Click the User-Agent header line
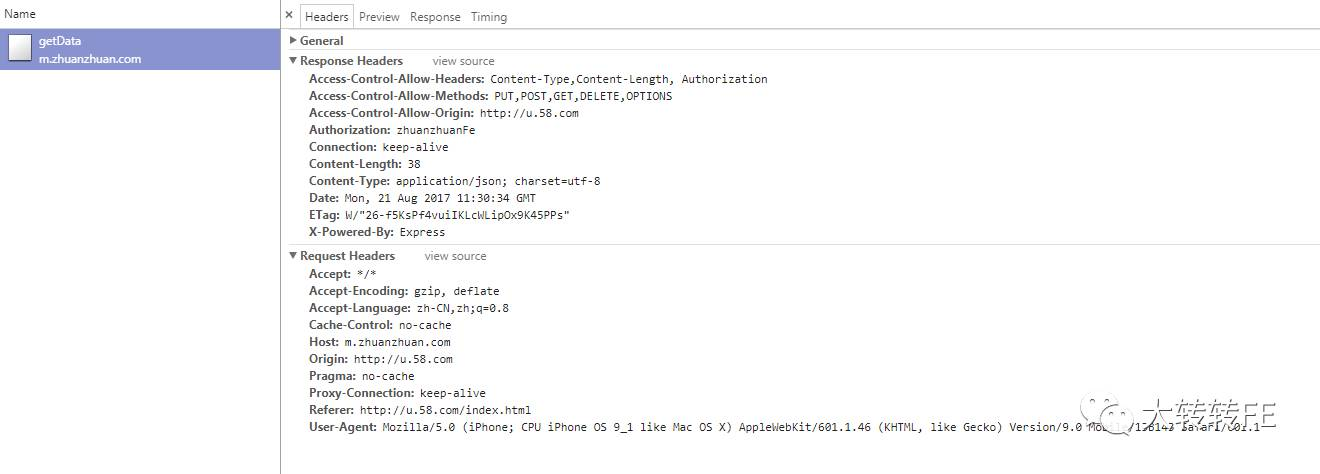 point(700,427)
